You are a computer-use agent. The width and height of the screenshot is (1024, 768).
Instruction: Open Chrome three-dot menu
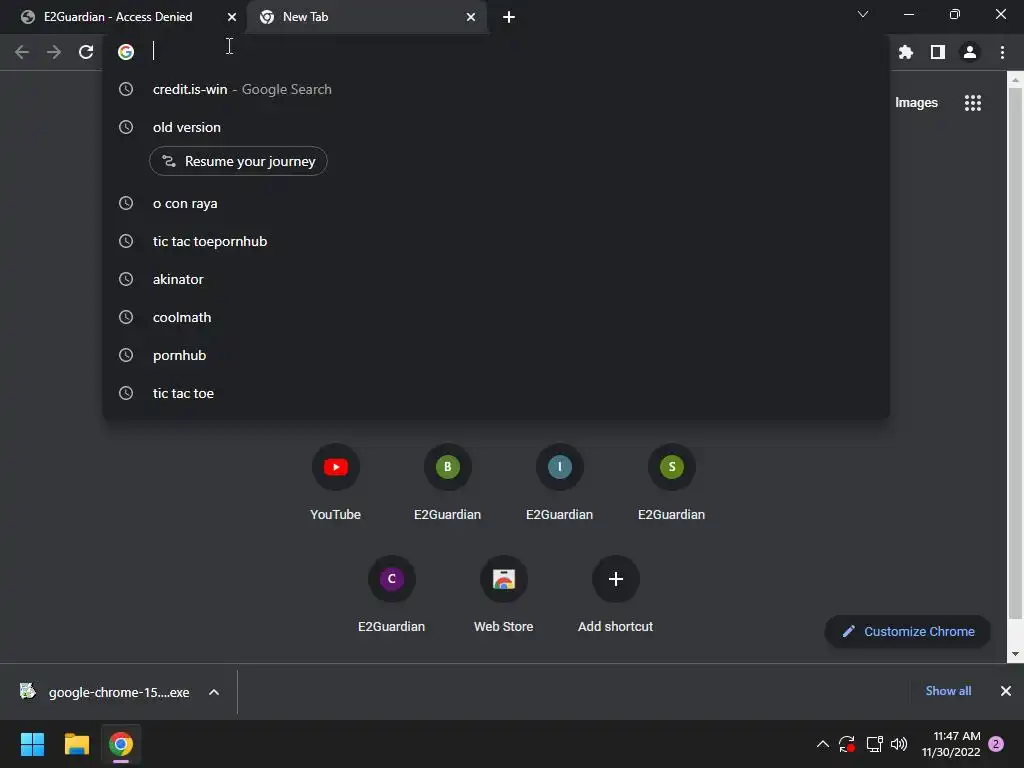point(1002,52)
